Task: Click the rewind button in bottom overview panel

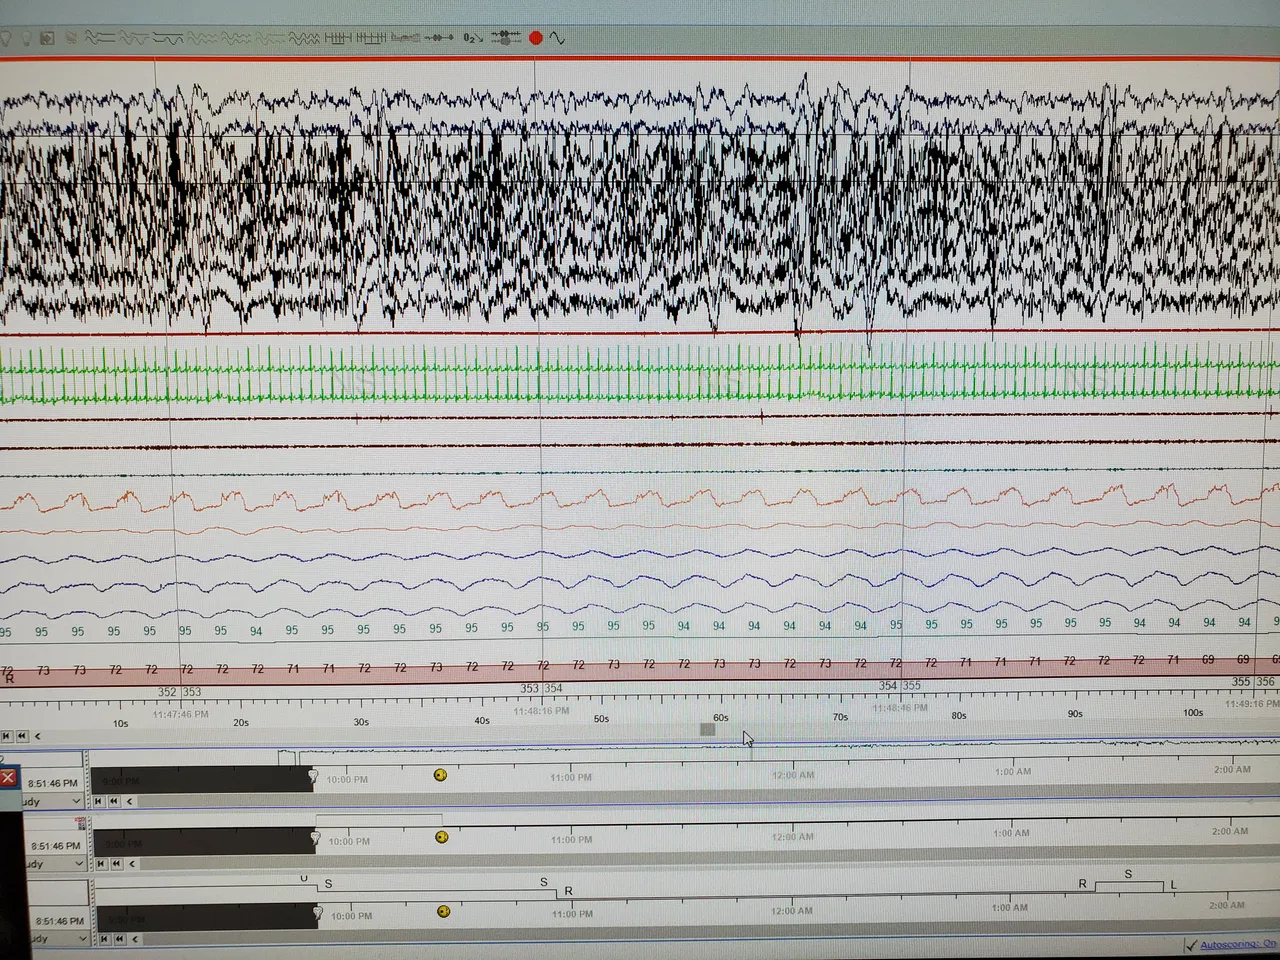Action: click(x=119, y=939)
